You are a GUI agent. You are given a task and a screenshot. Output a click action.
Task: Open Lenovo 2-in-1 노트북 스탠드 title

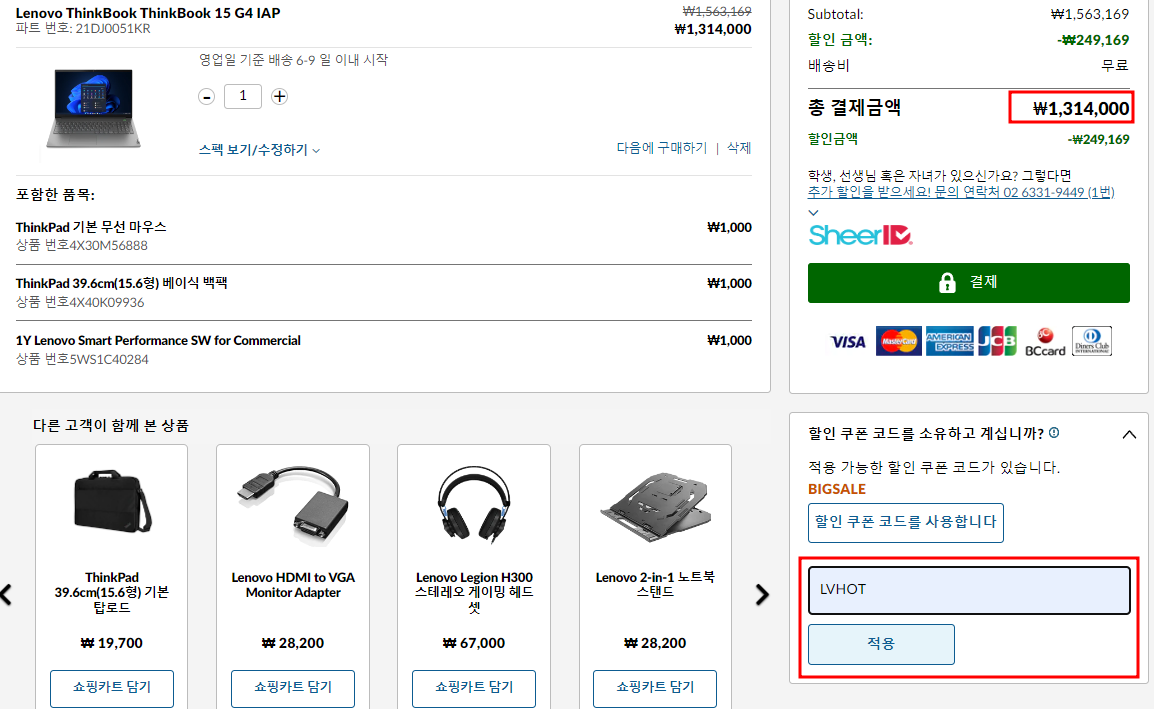(x=655, y=585)
